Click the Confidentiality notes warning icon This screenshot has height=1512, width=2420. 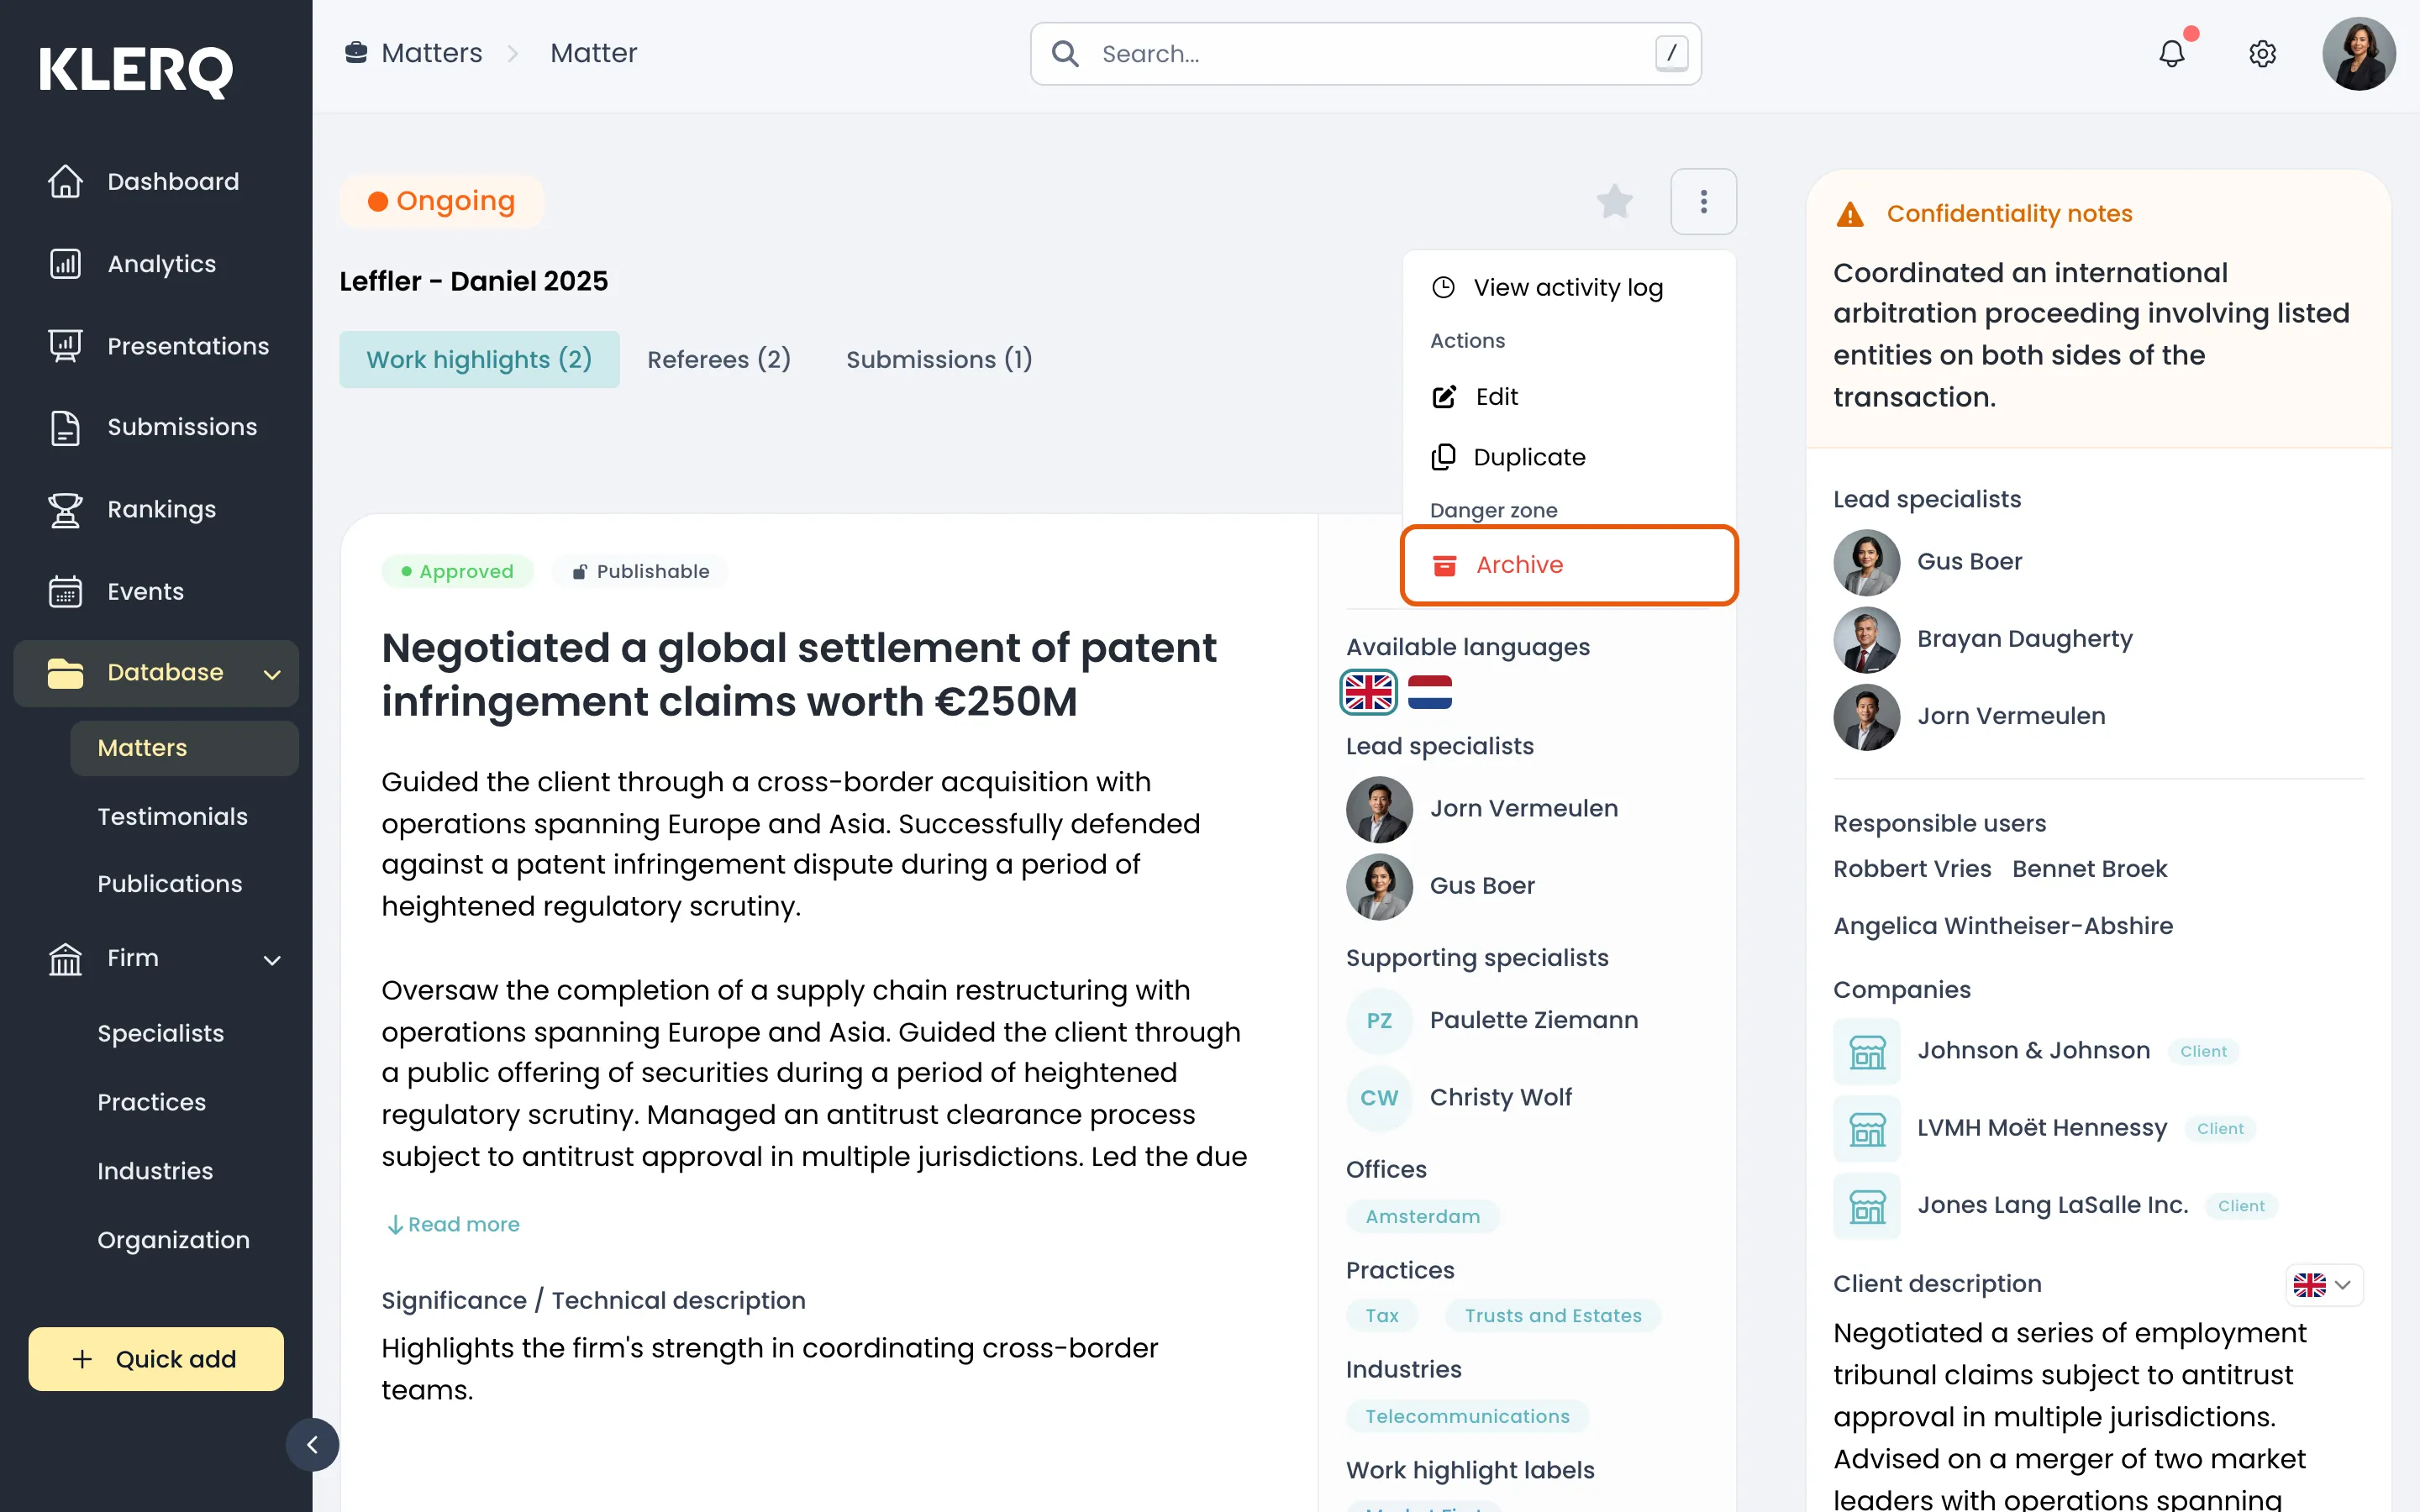tap(1850, 214)
